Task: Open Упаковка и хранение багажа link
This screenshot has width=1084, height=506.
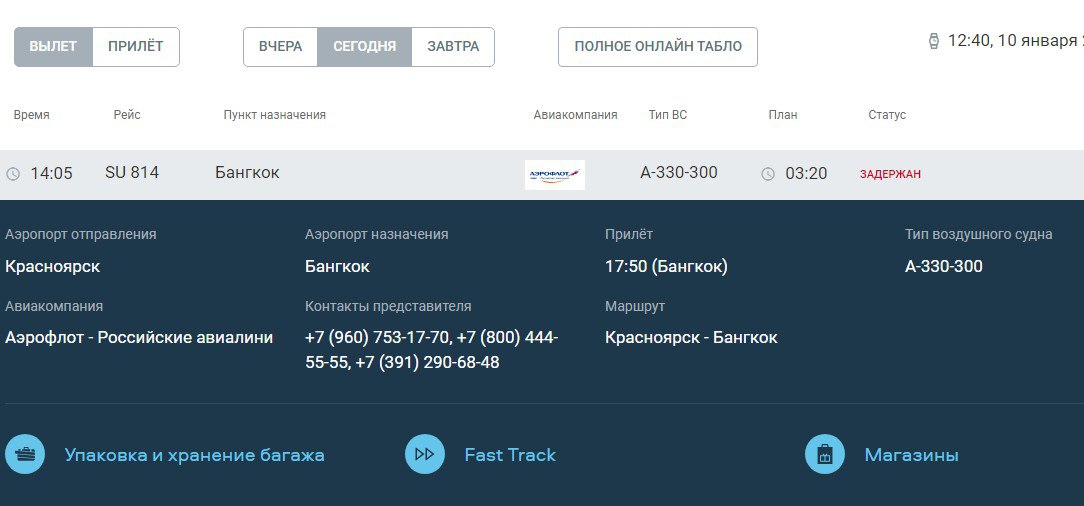Action: pyautogui.click(x=194, y=455)
